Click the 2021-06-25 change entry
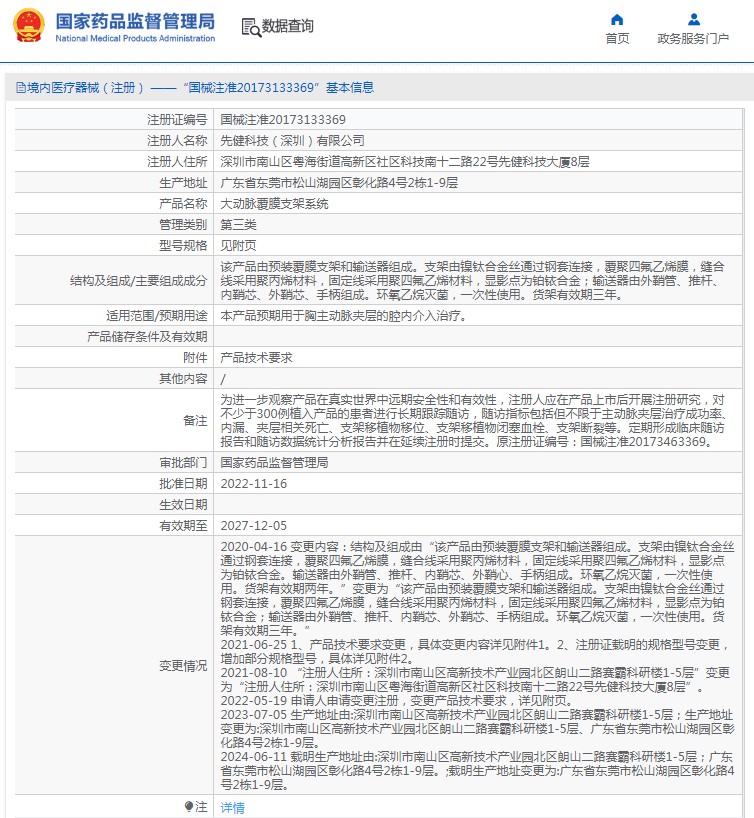754x818 pixels. click(474, 652)
